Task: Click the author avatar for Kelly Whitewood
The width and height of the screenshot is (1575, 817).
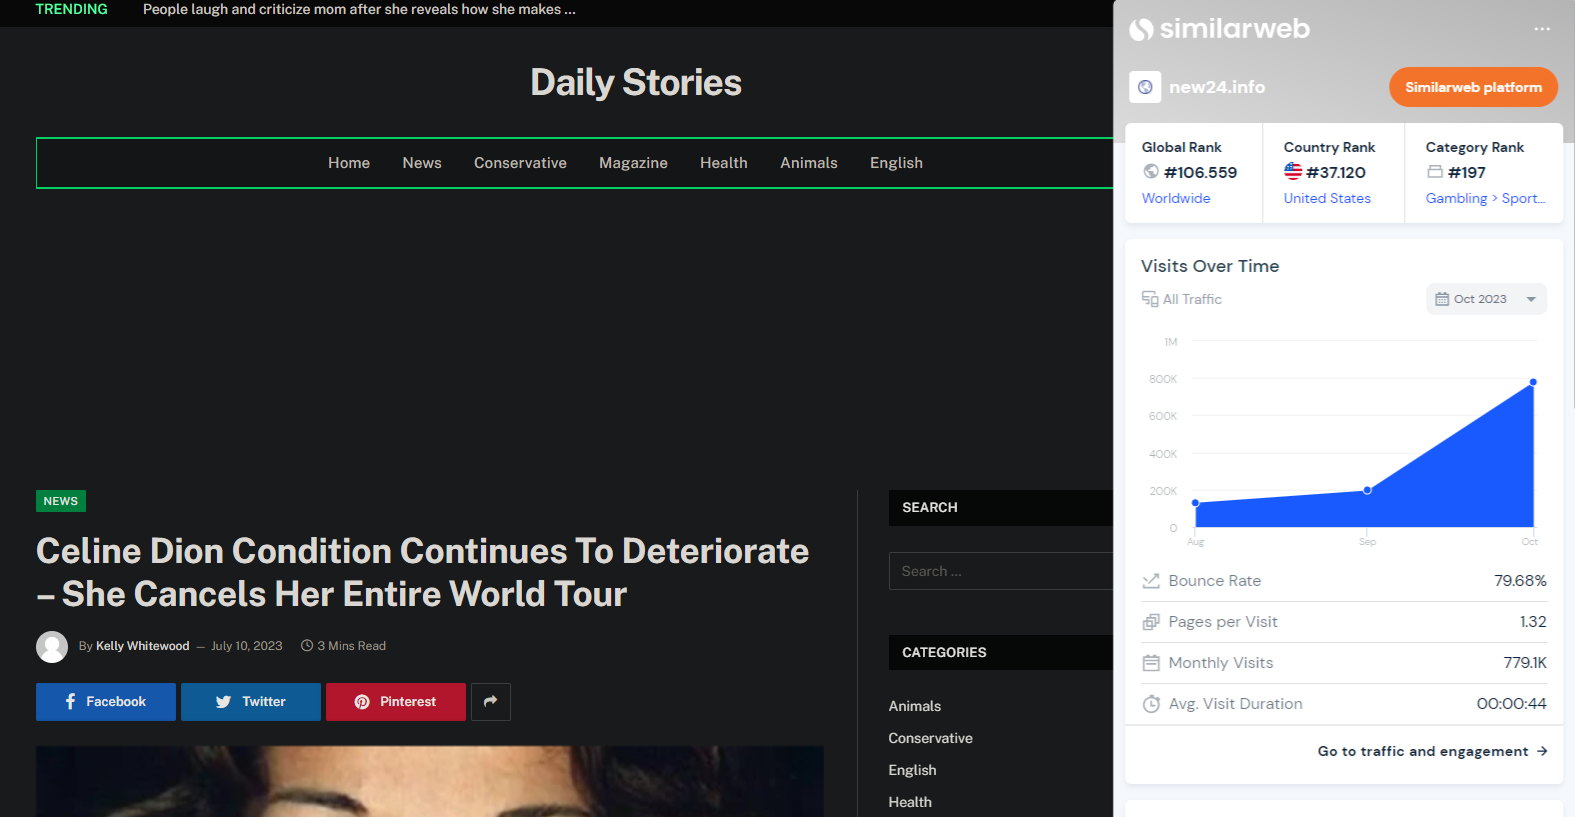Action: [x=52, y=647]
